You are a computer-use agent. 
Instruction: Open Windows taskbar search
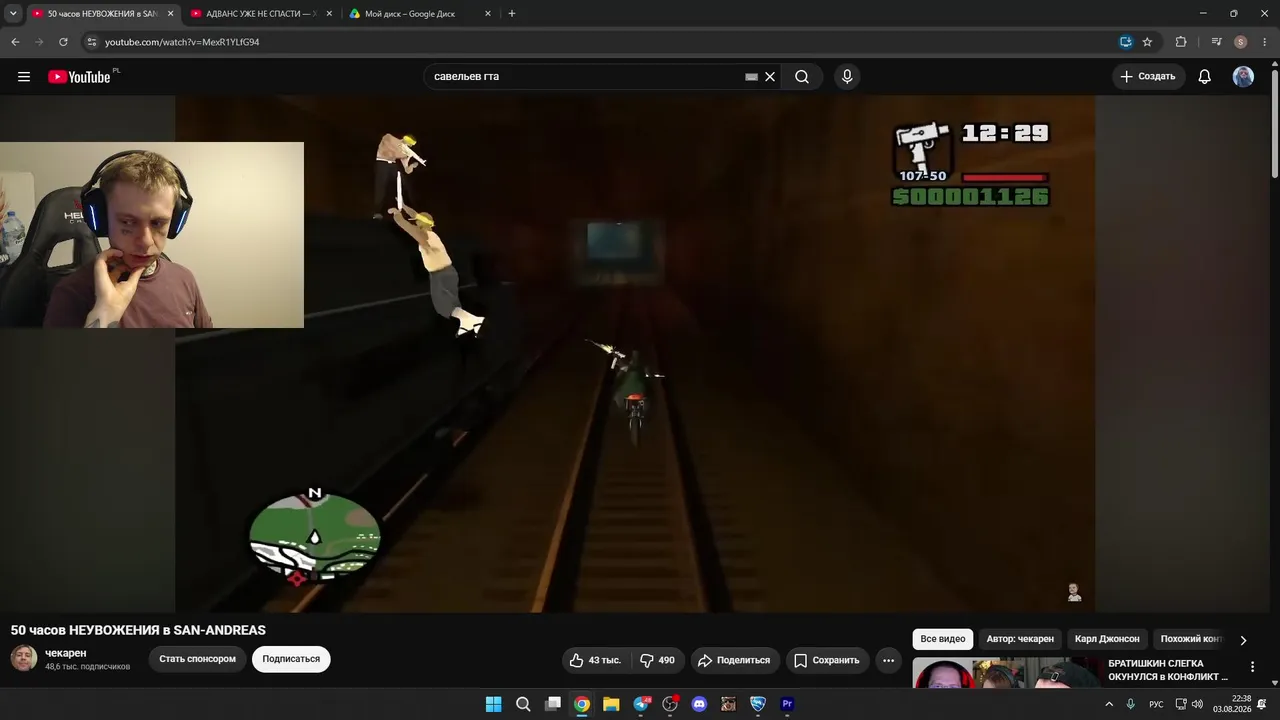[x=523, y=704]
